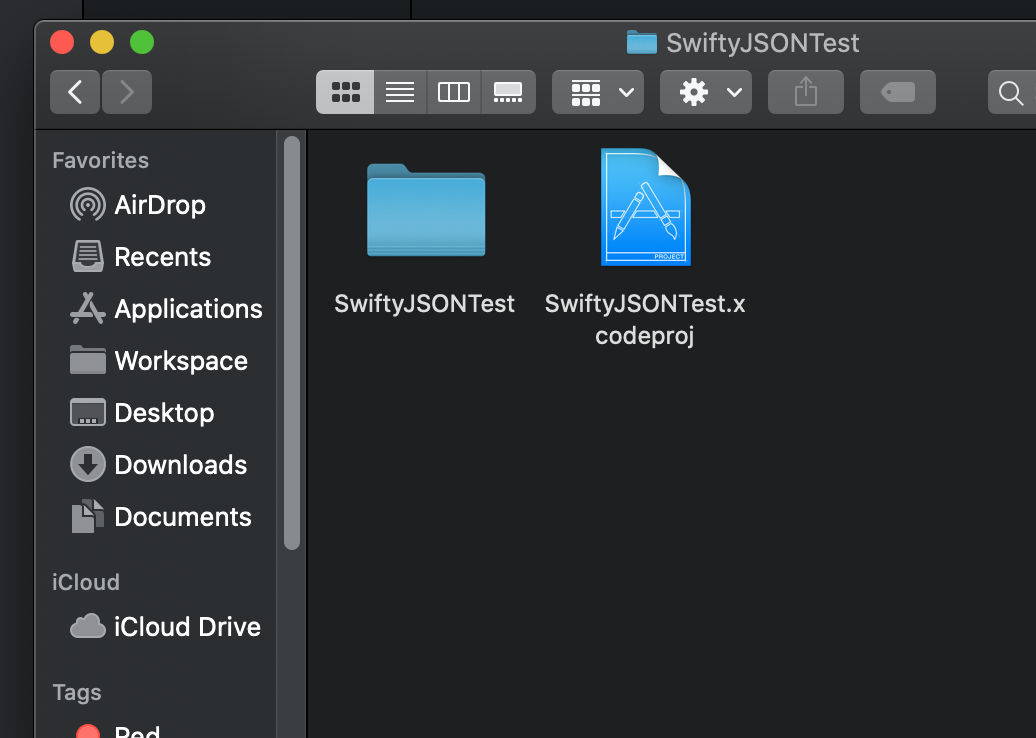Switch to icon view
1036x738 pixels.
(345, 92)
